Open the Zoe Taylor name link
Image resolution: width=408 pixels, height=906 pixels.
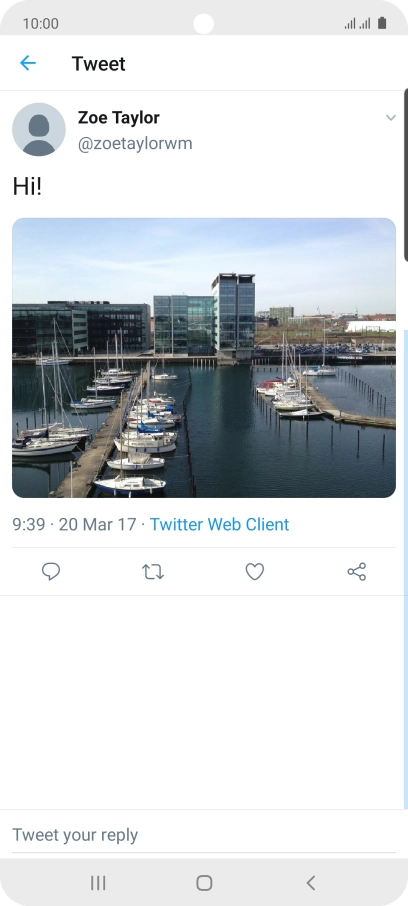(x=118, y=118)
